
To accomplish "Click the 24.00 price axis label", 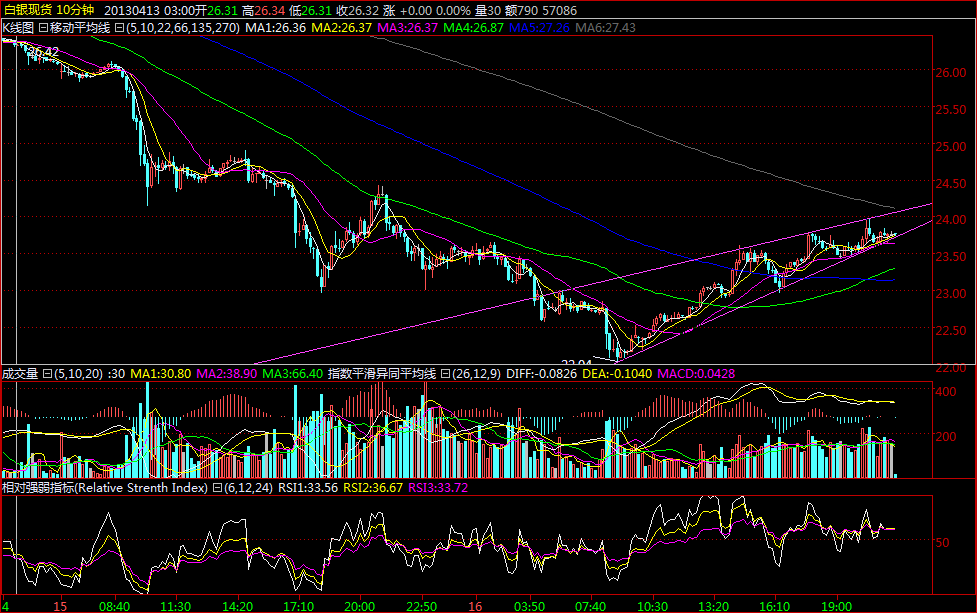I will coord(951,220).
